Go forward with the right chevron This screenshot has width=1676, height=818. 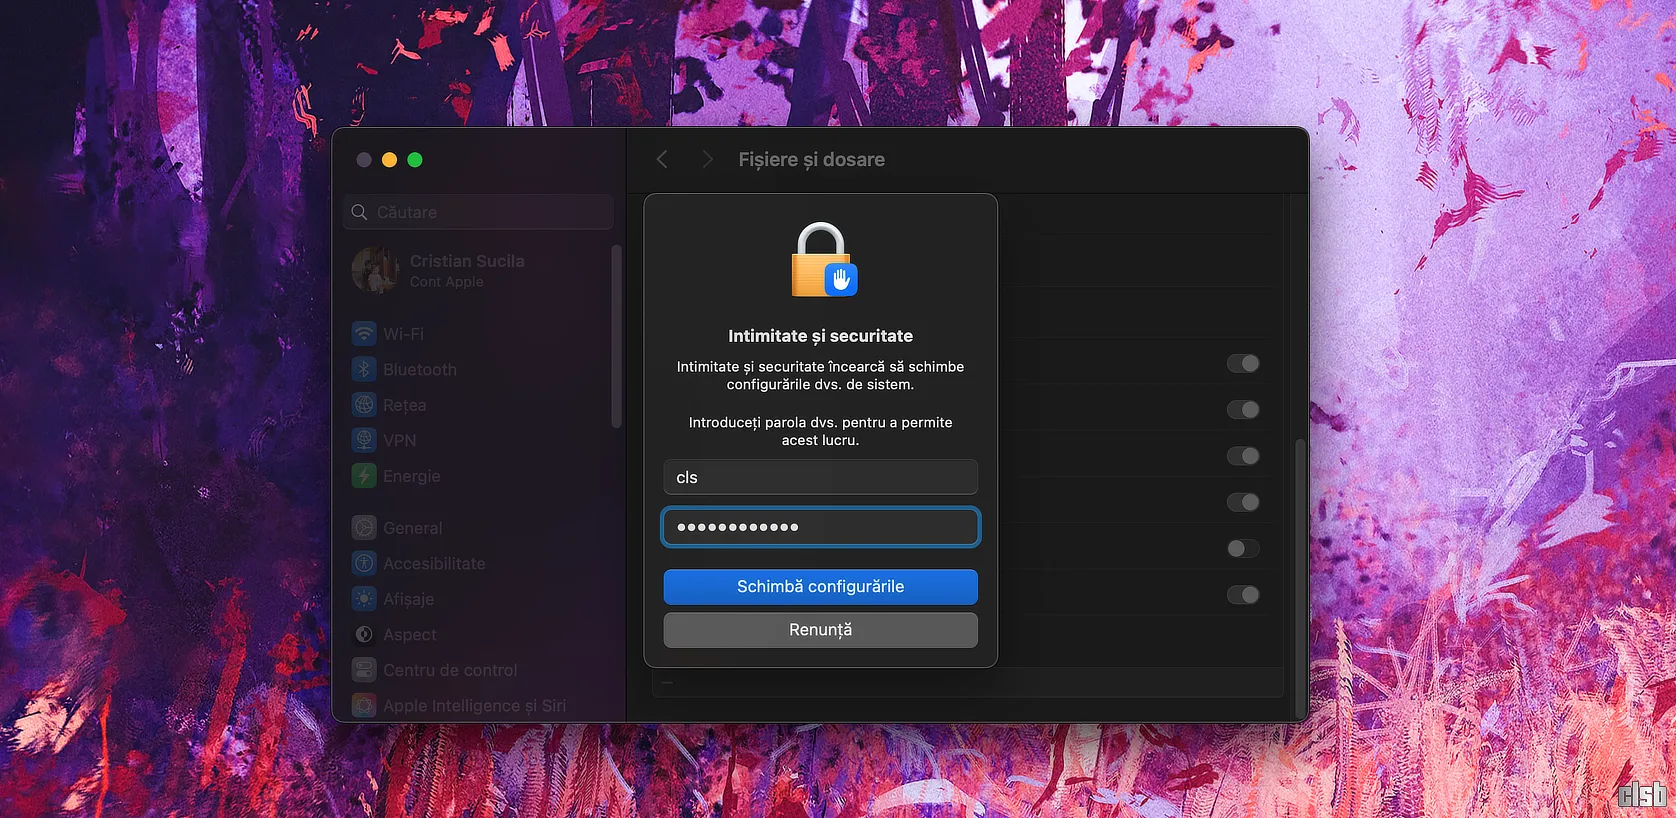[707, 159]
